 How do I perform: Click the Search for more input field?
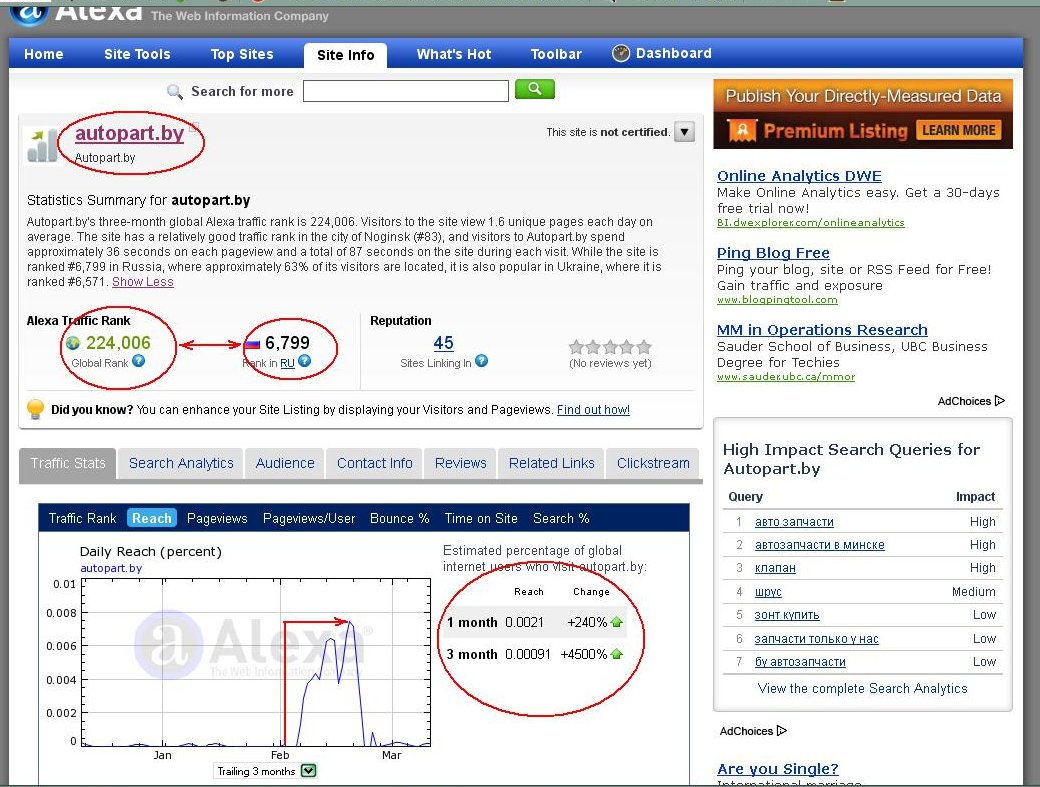point(405,91)
